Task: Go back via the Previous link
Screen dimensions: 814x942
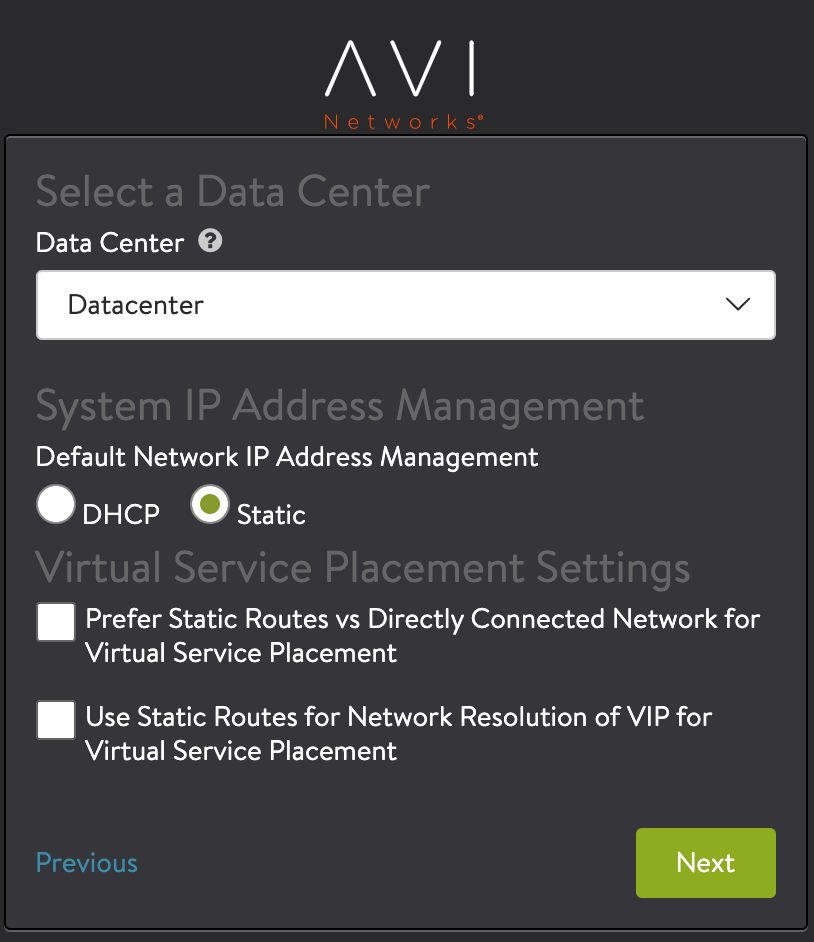Action: coord(87,862)
